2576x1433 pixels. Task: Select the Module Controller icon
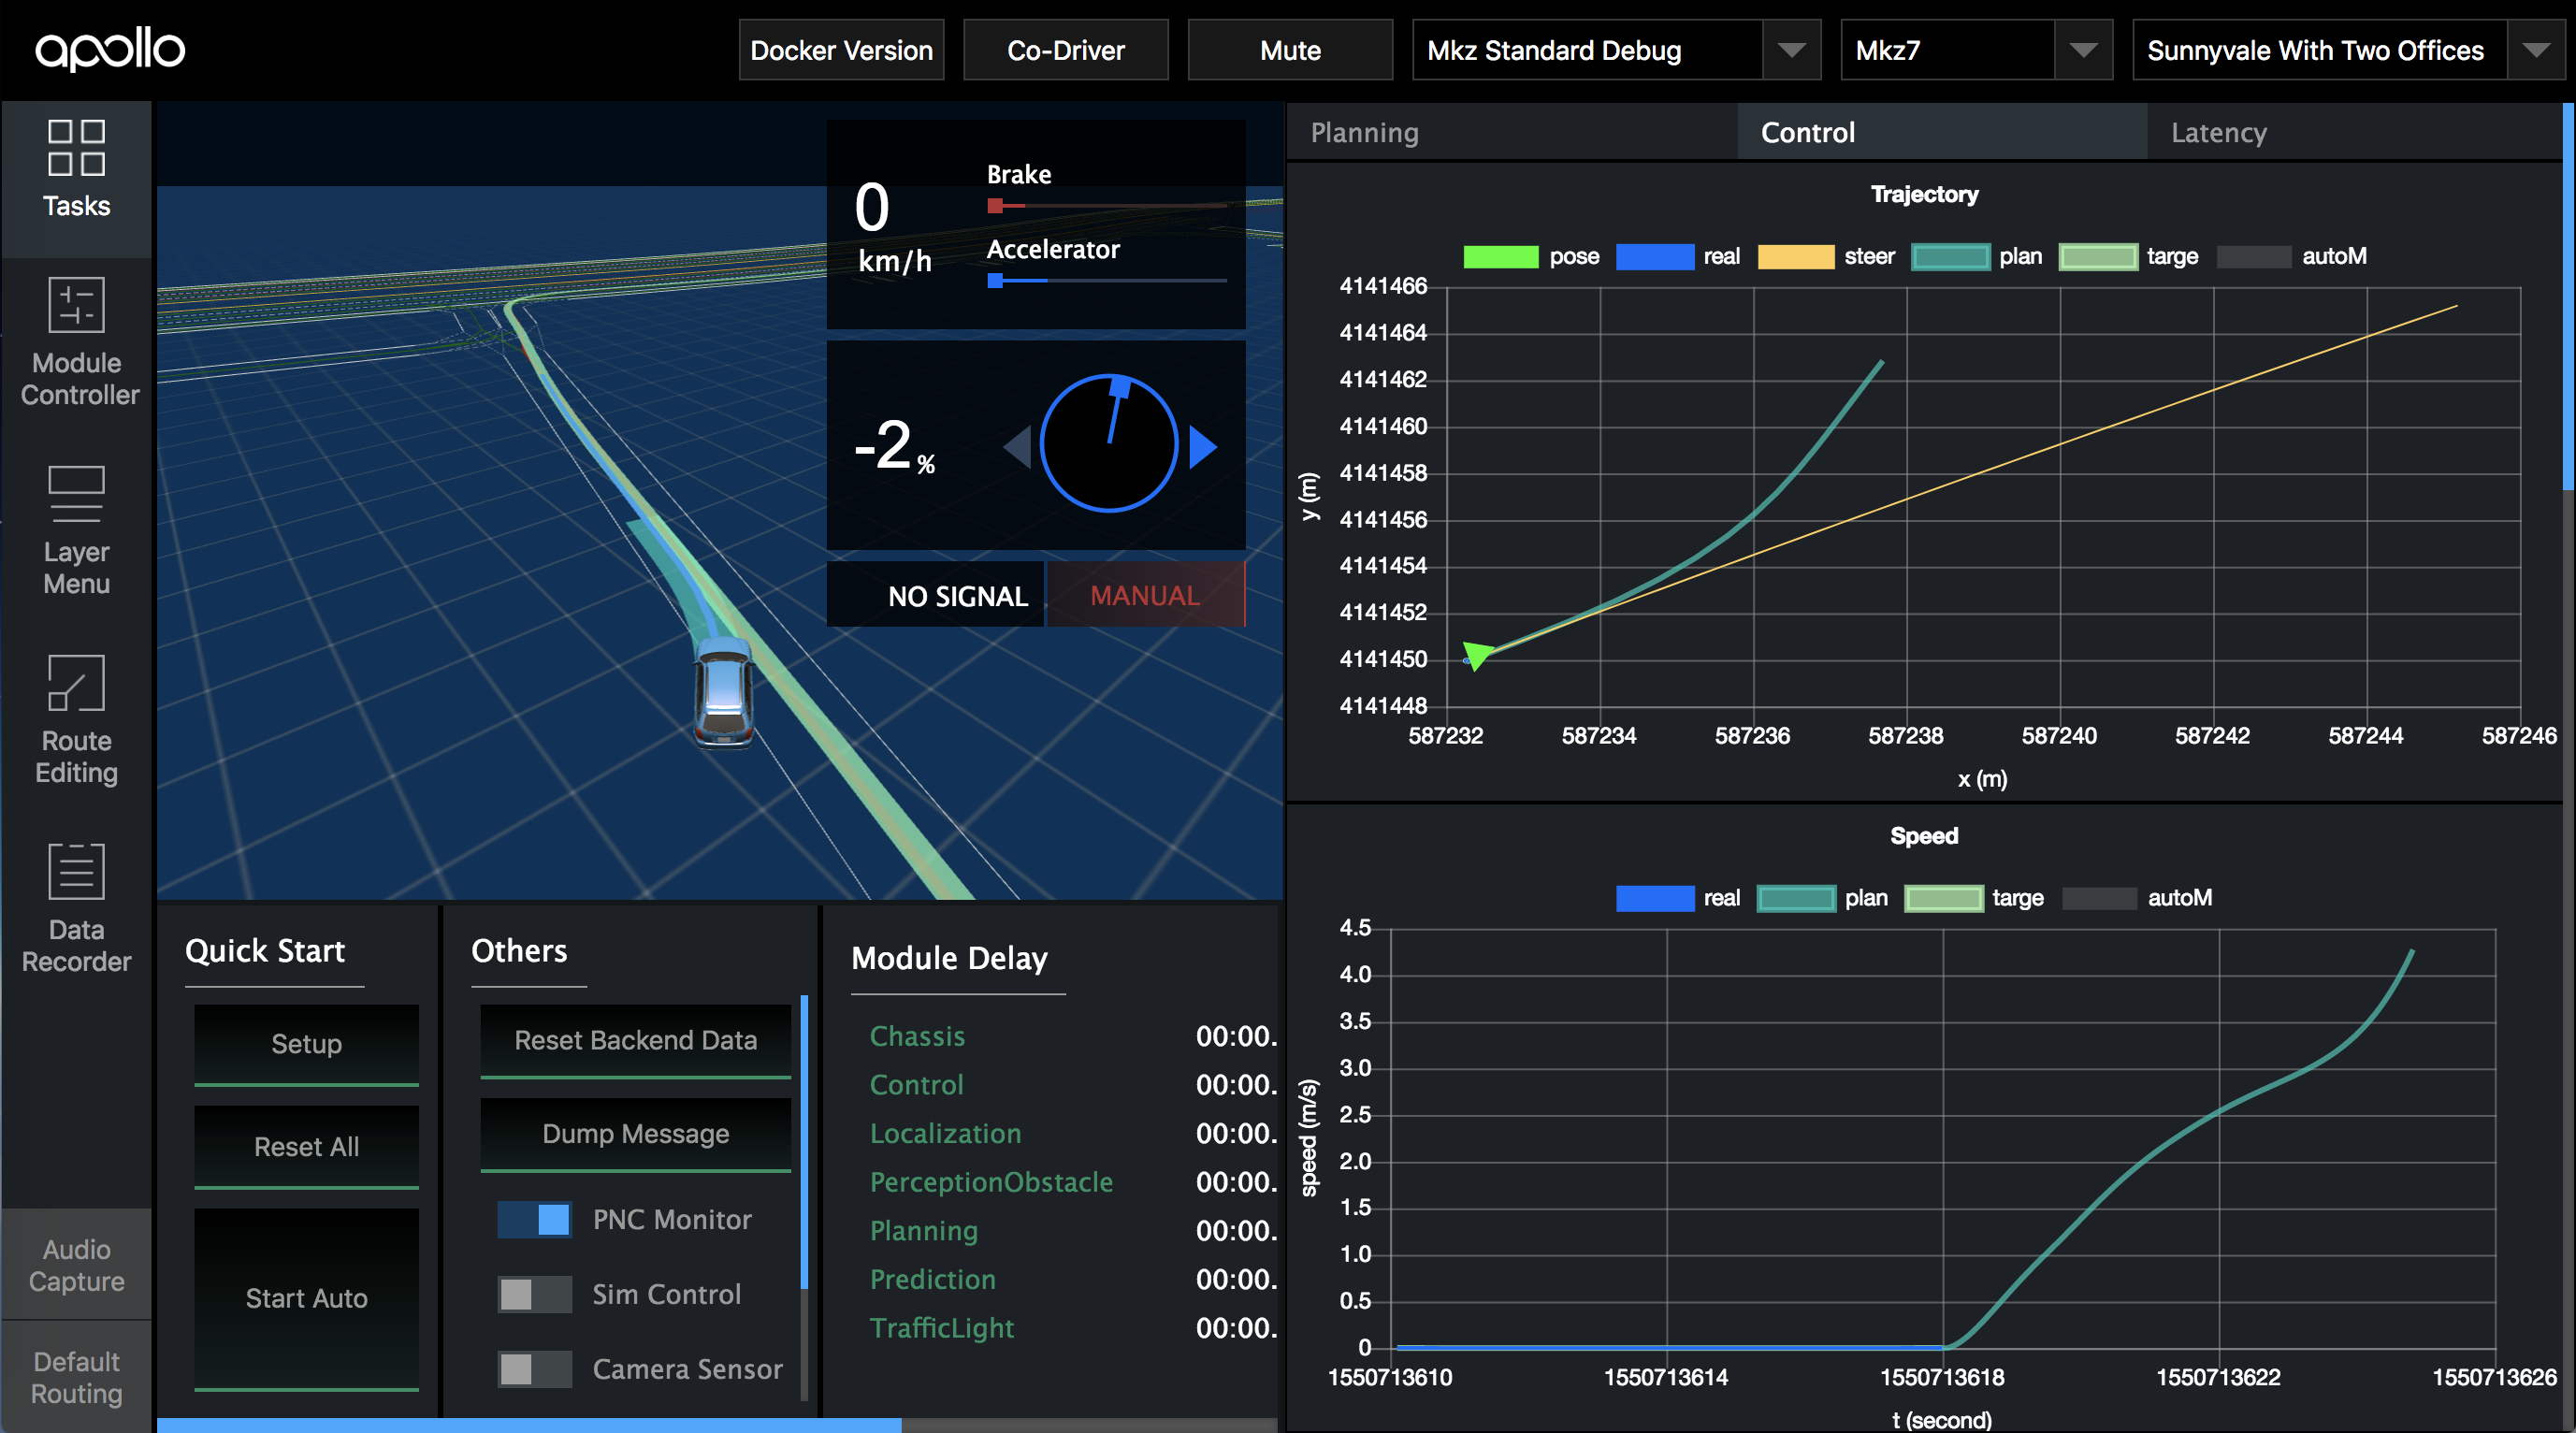tap(76, 340)
